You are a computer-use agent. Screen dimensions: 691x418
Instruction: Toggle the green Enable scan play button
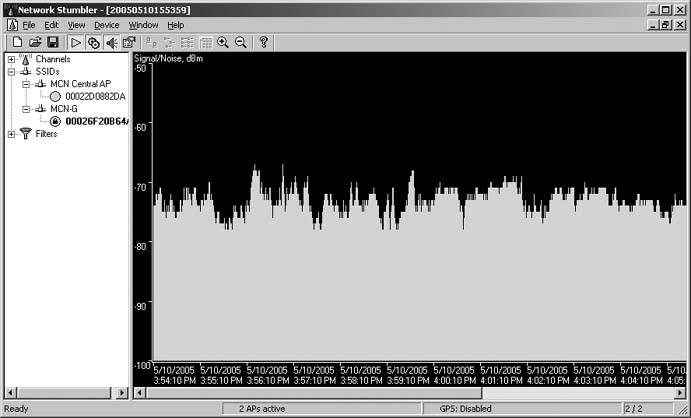[76, 43]
